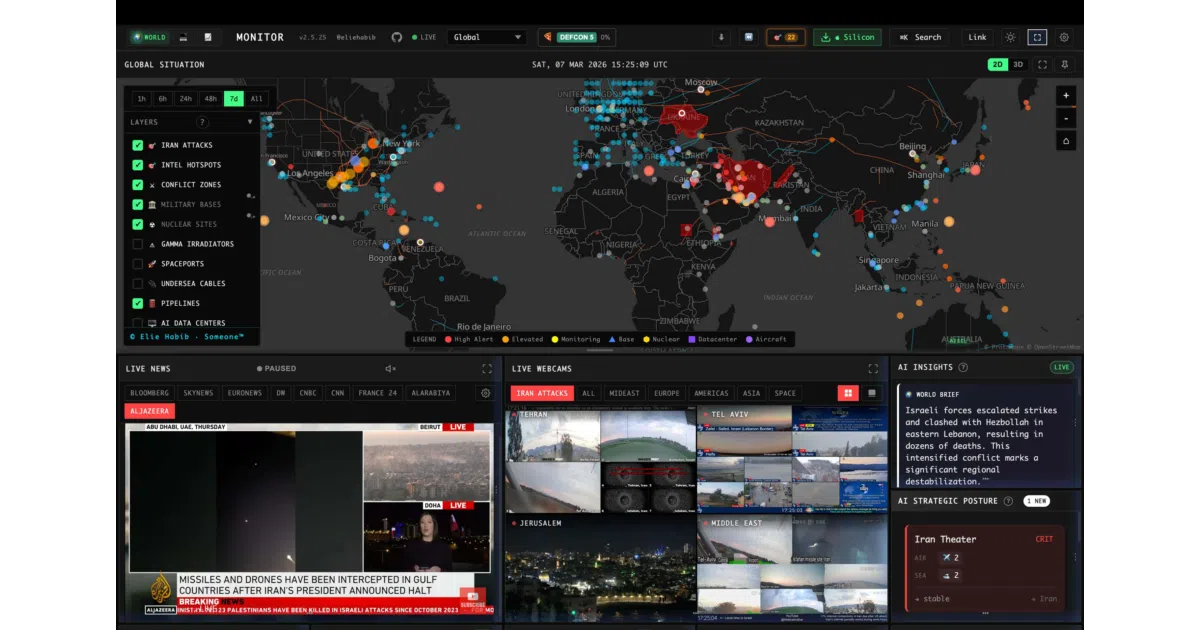This screenshot has width=1200, height=630.
Task: Select the FRANCE 24 news channel
Action: point(378,393)
